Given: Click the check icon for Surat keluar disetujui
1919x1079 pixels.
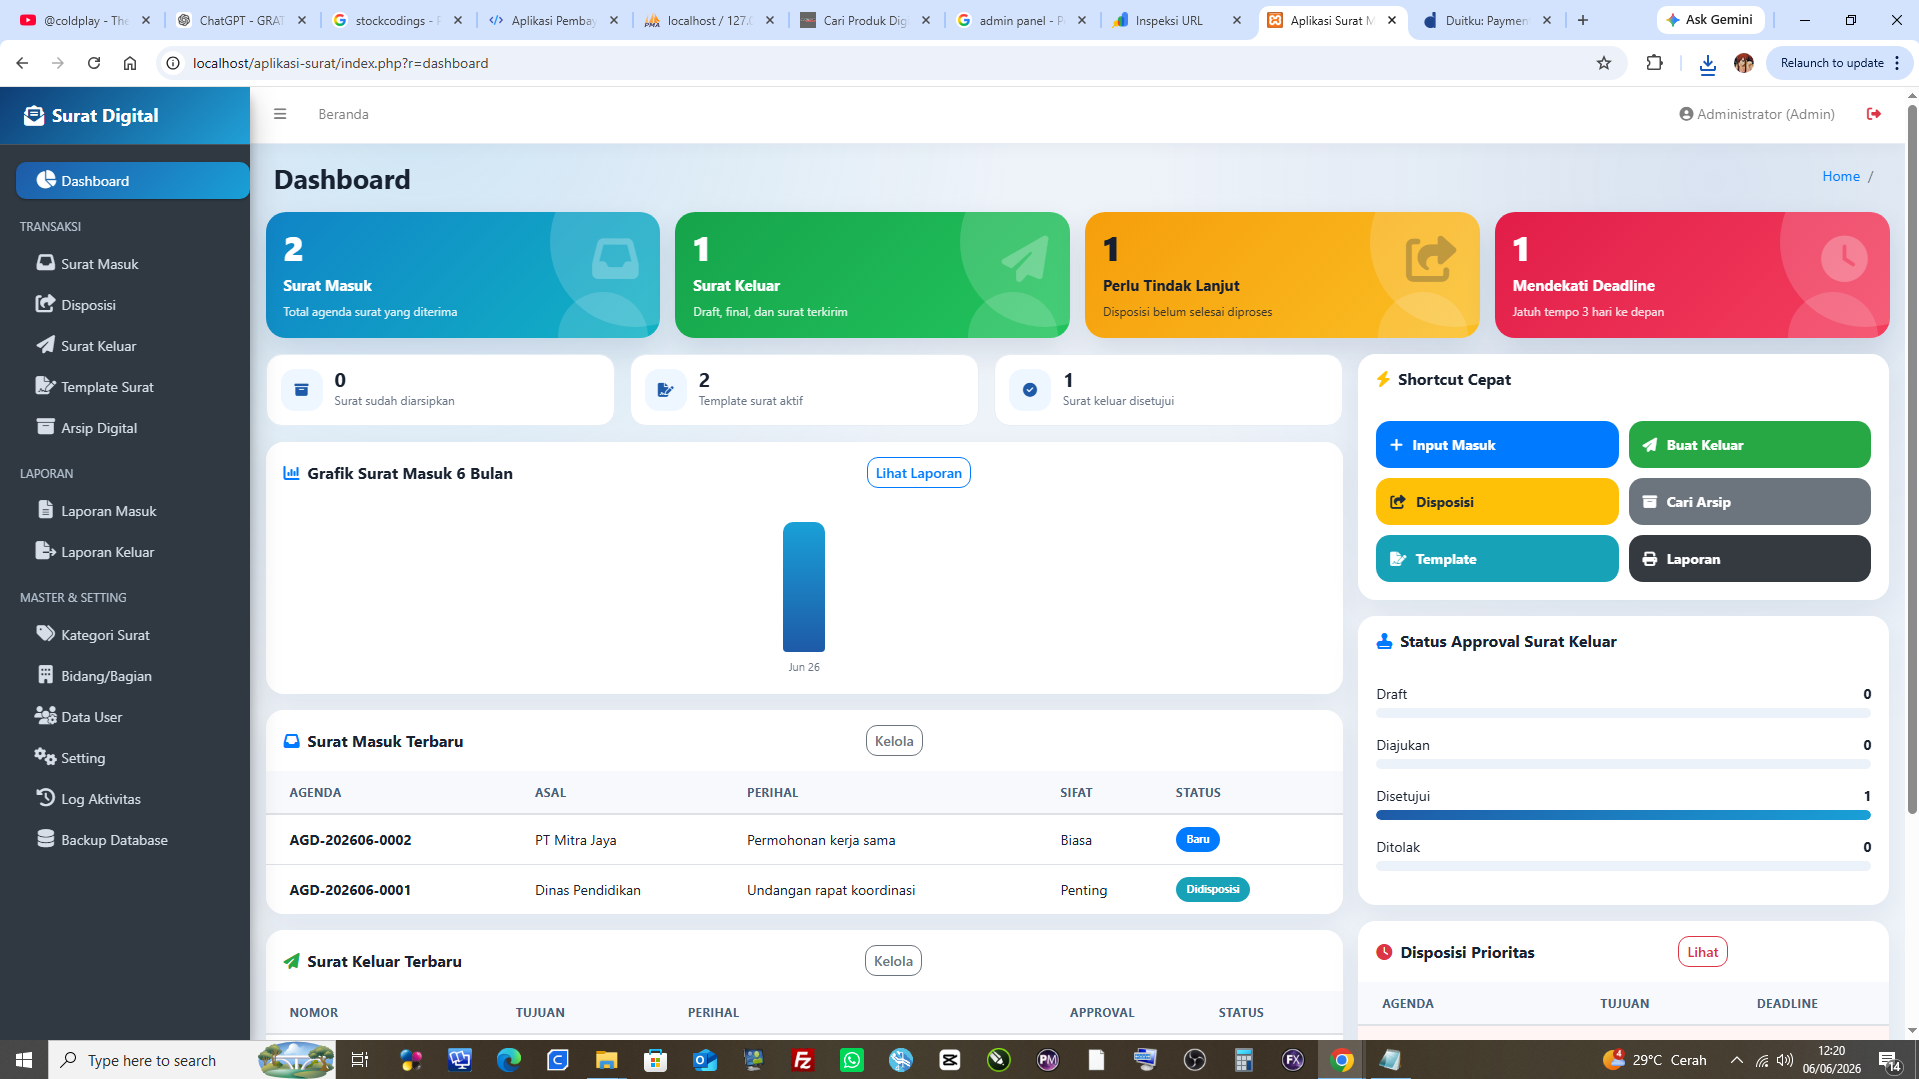Looking at the screenshot, I should coord(1029,390).
